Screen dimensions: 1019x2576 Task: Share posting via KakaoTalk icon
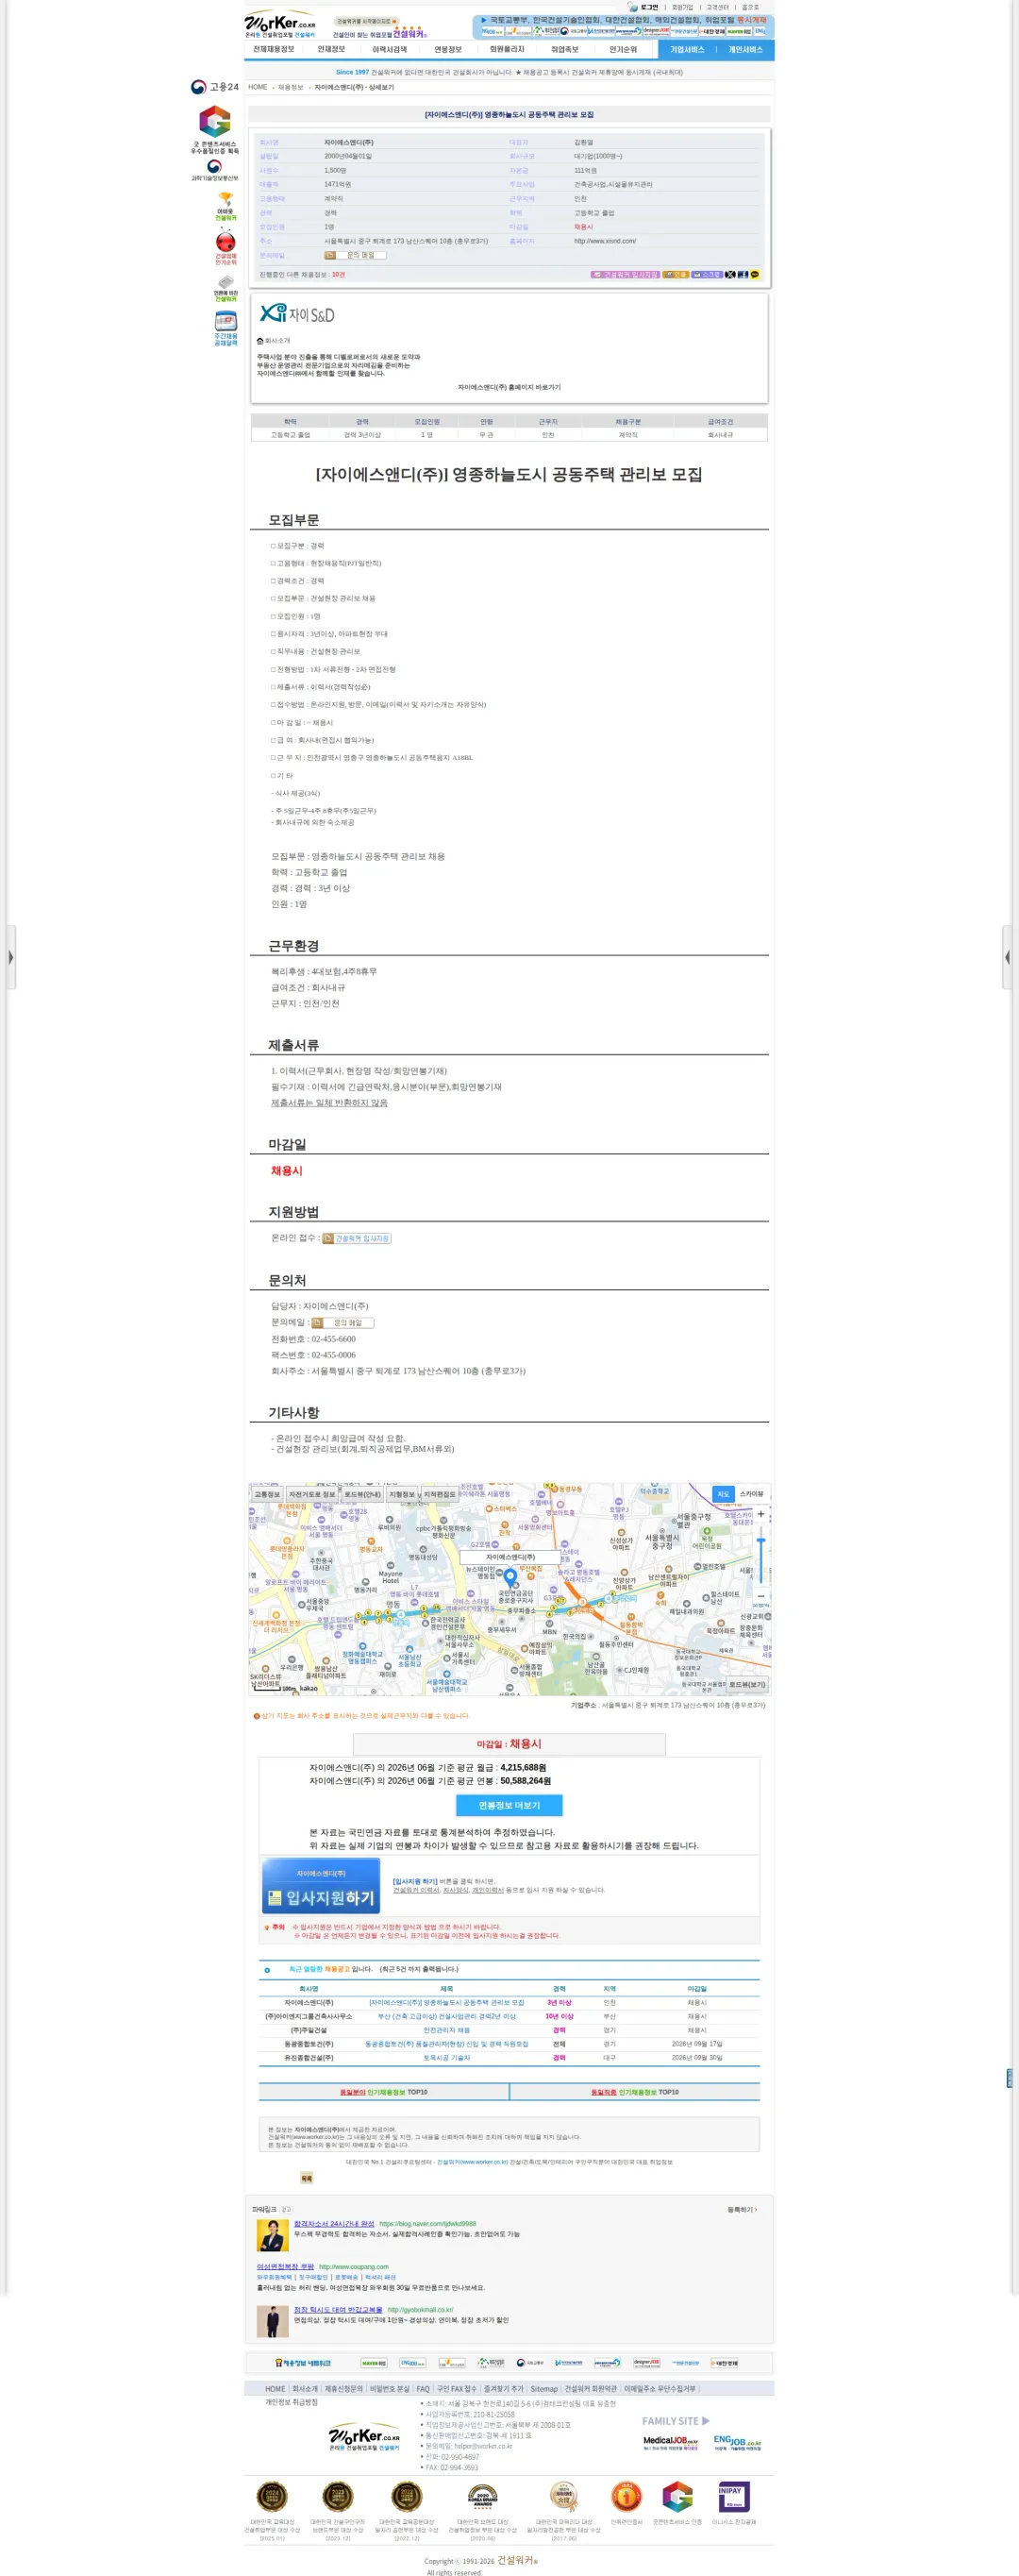coord(754,274)
